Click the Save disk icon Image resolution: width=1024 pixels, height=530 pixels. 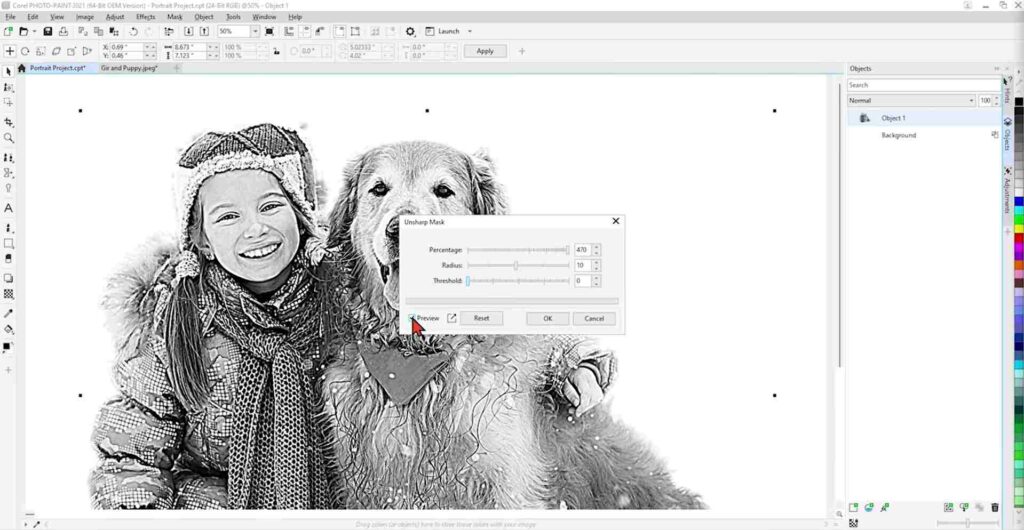(x=48, y=31)
